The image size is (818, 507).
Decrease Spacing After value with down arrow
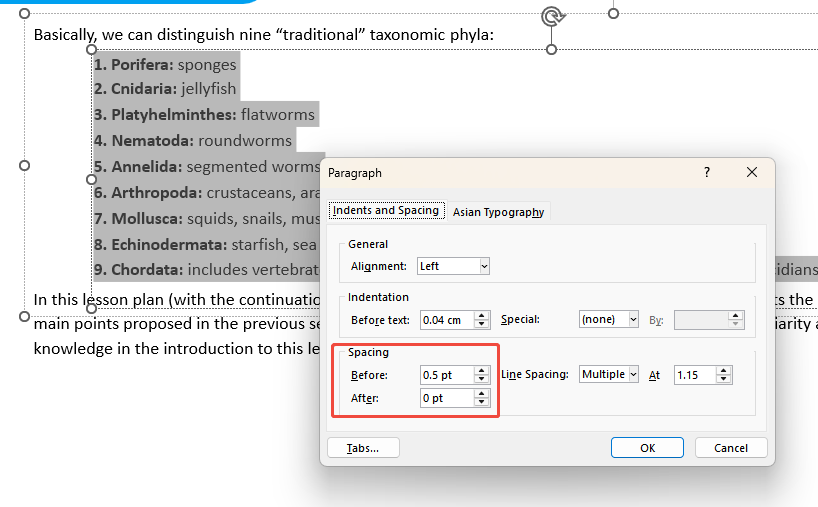pyautogui.click(x=482, y=403)
